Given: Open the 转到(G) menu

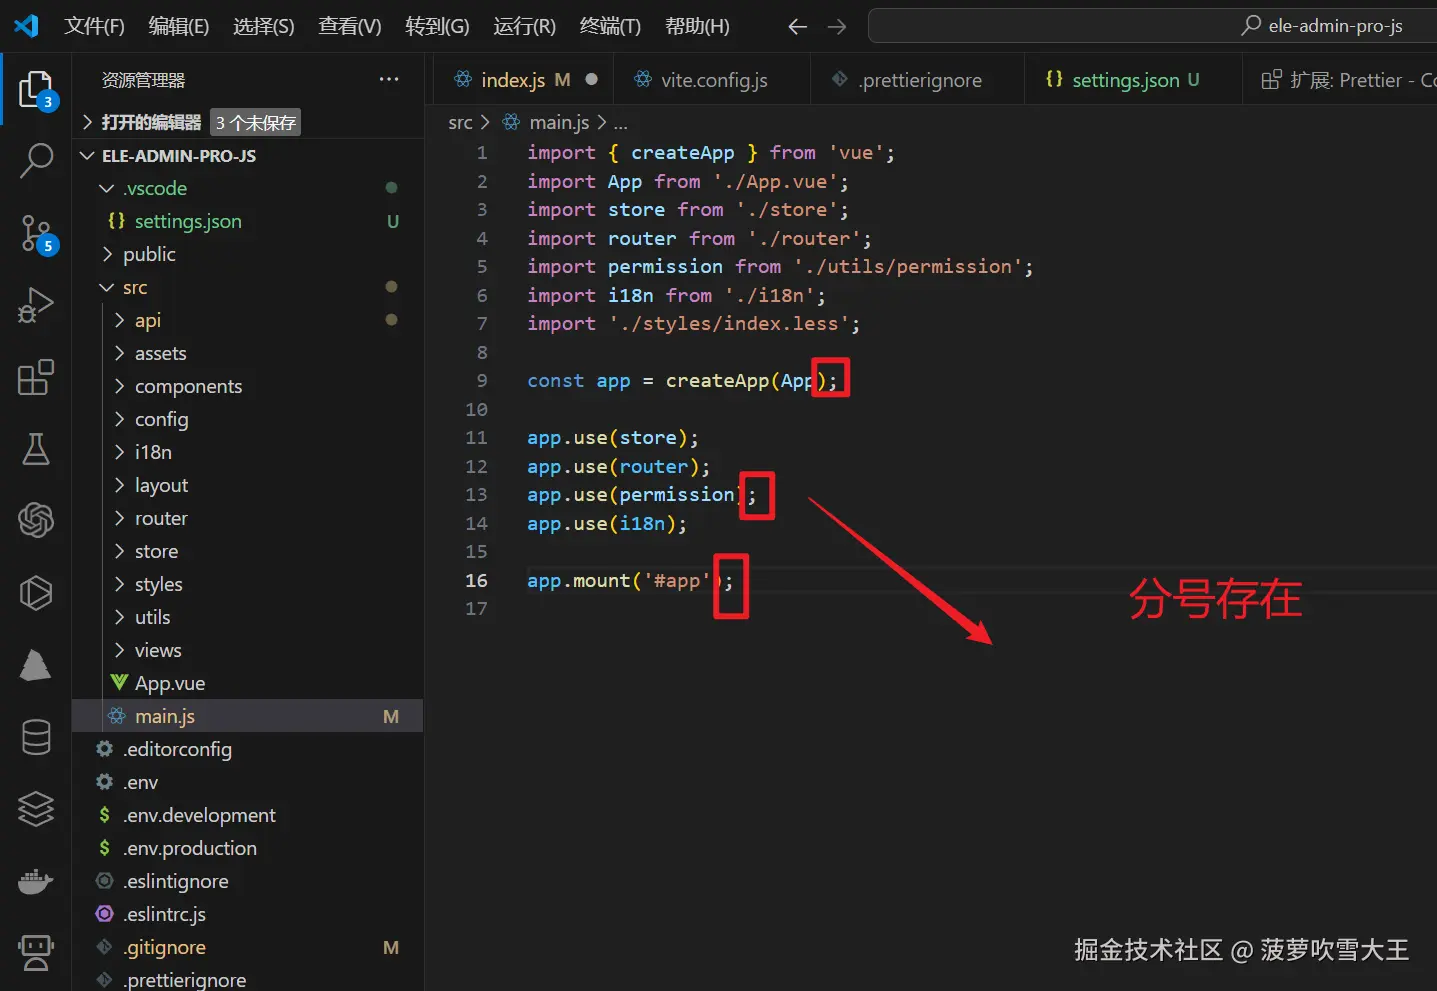Looking at the screenshot, I should pyautogui.click(x=437, y=26).
